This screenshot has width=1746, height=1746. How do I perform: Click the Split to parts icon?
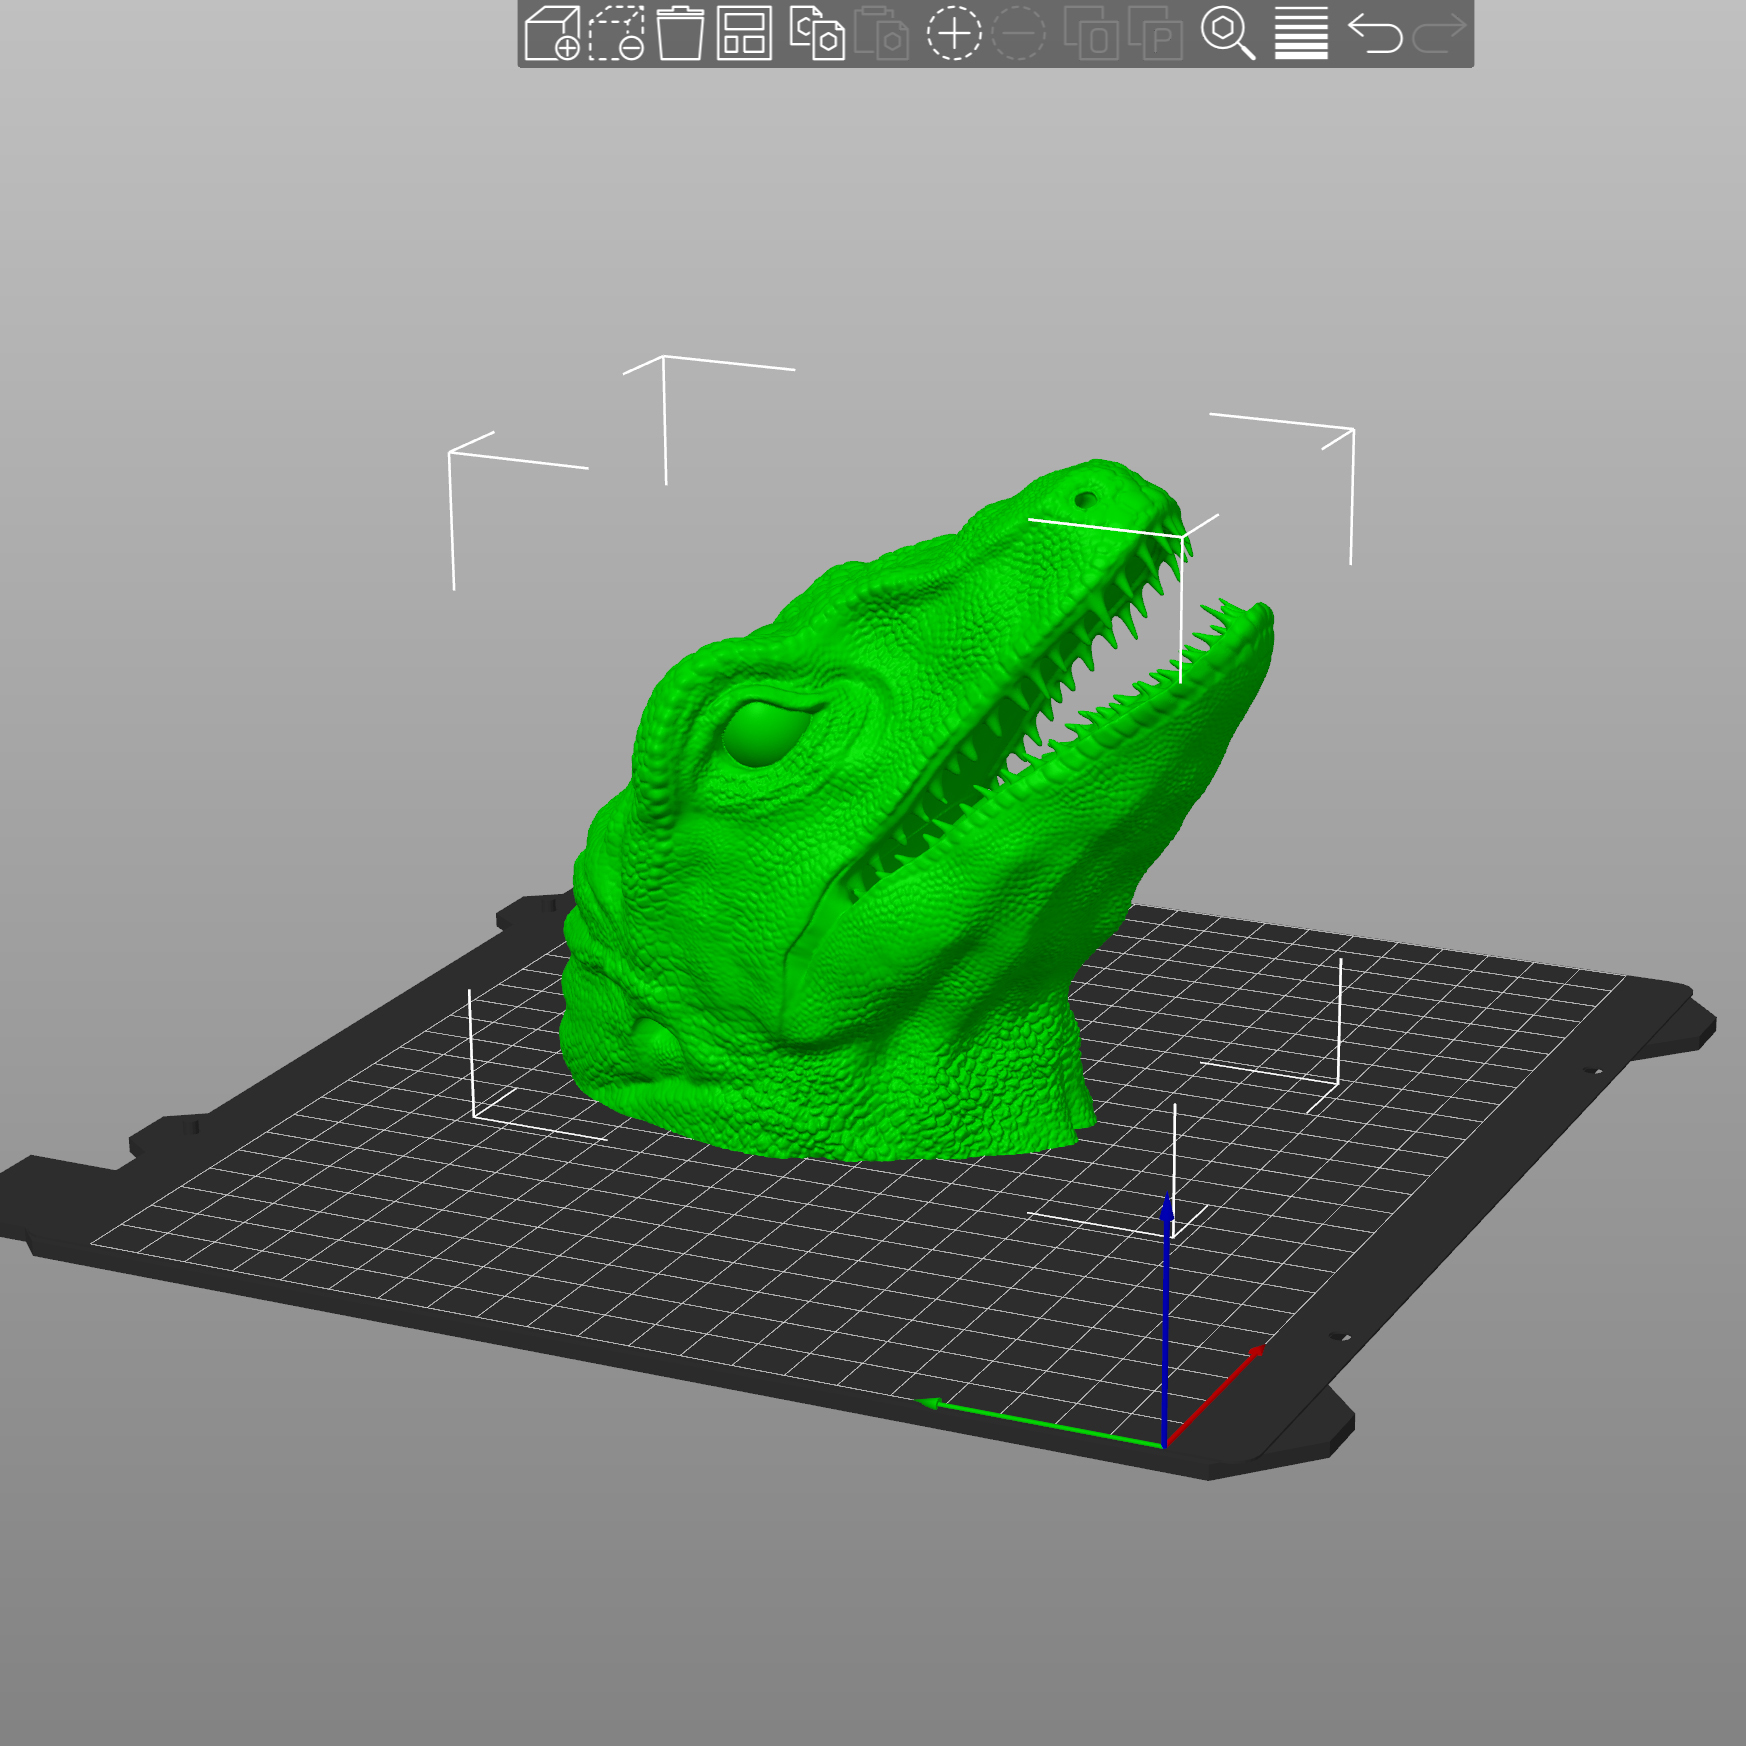click(1155, 33)
